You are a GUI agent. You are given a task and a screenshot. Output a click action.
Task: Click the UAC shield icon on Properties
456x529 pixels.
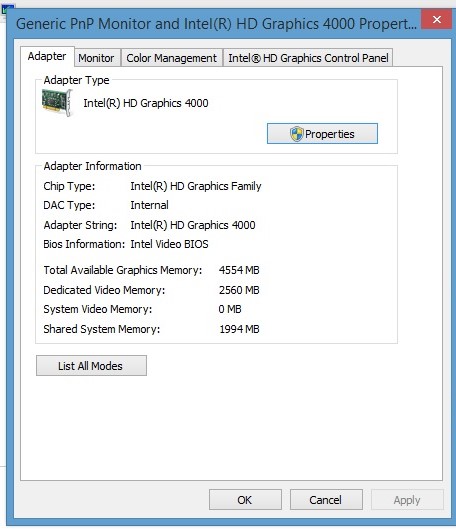tap(296, 134)
